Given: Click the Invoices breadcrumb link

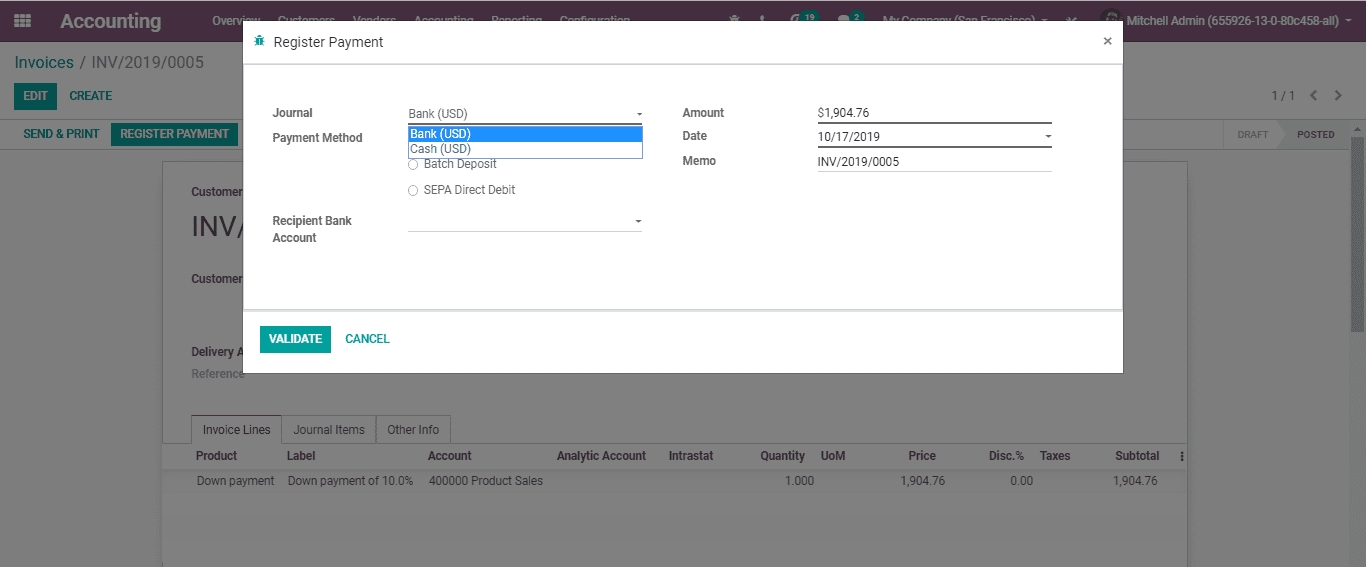Looking at the screenshot, I should 44,63.
